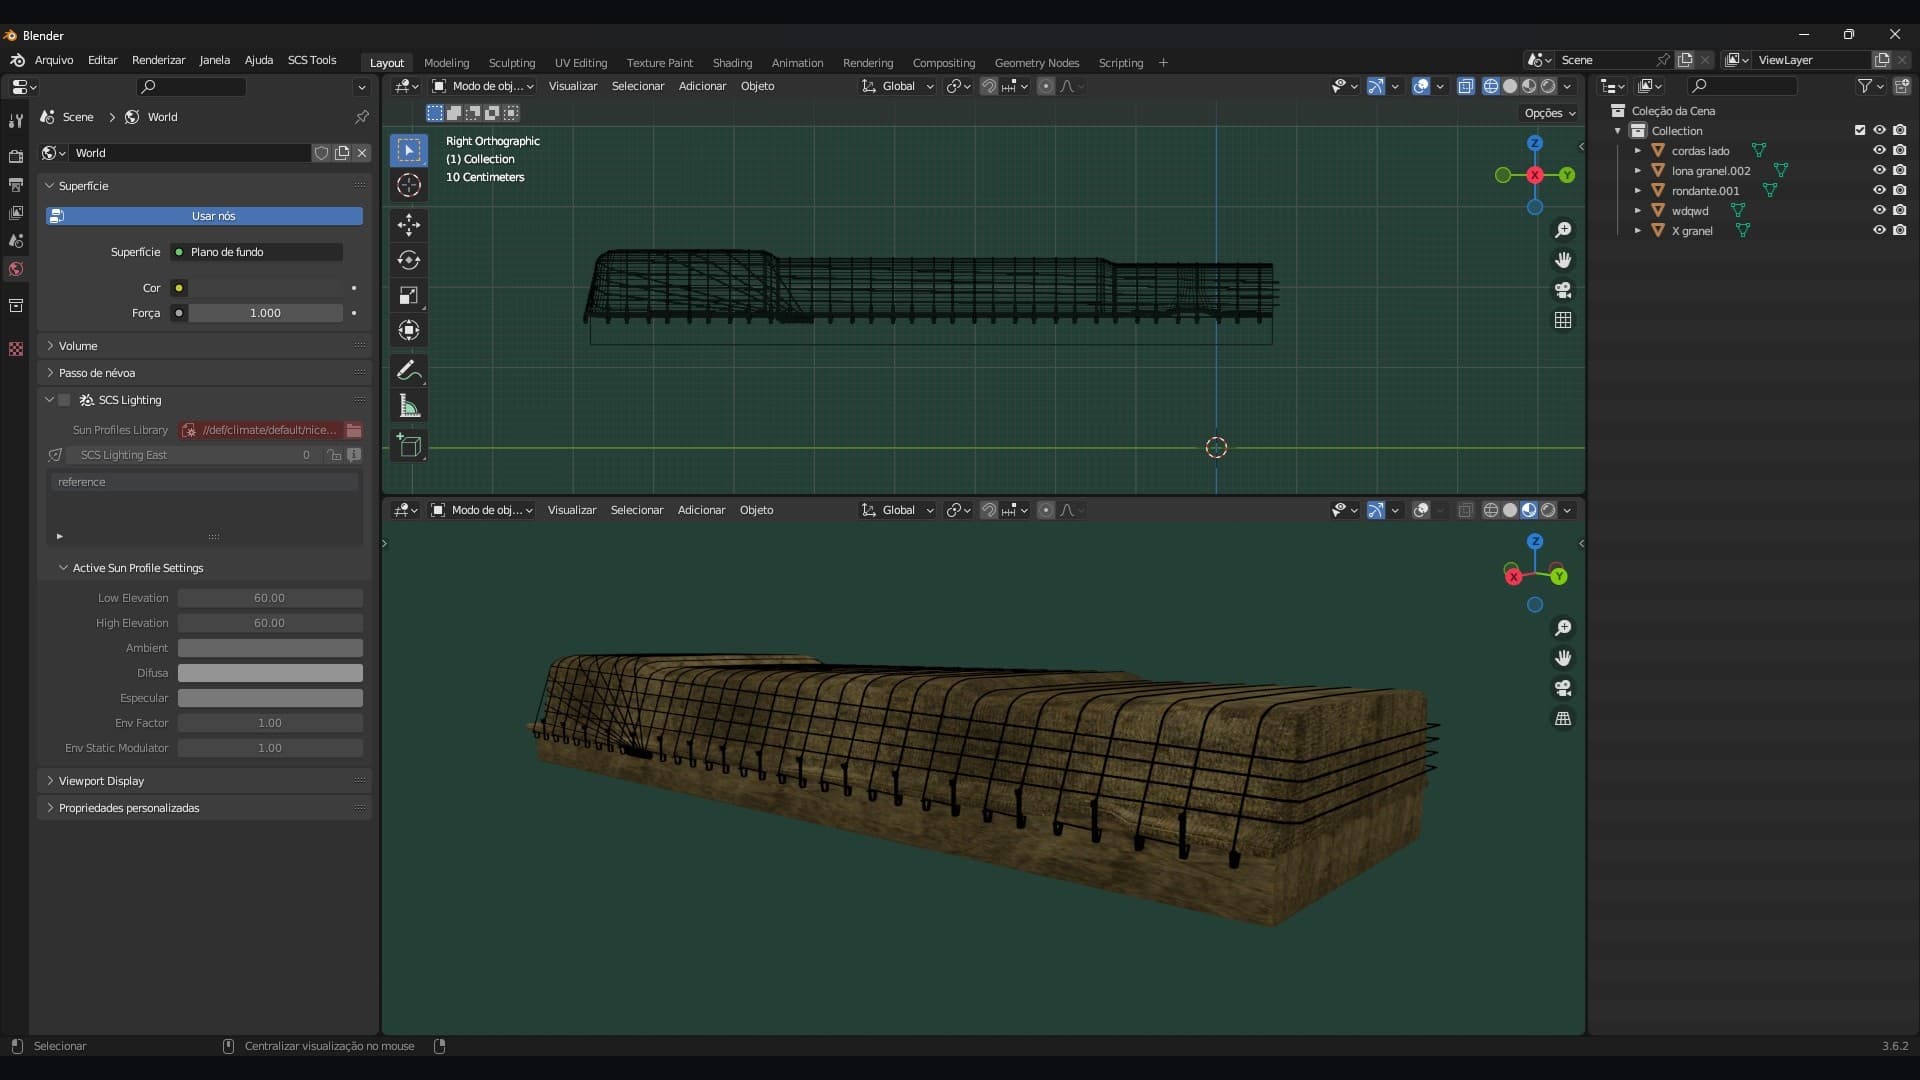Activate the Transform tool
This screenshot has width=1920, height=1080.
[x=408, y=330]
